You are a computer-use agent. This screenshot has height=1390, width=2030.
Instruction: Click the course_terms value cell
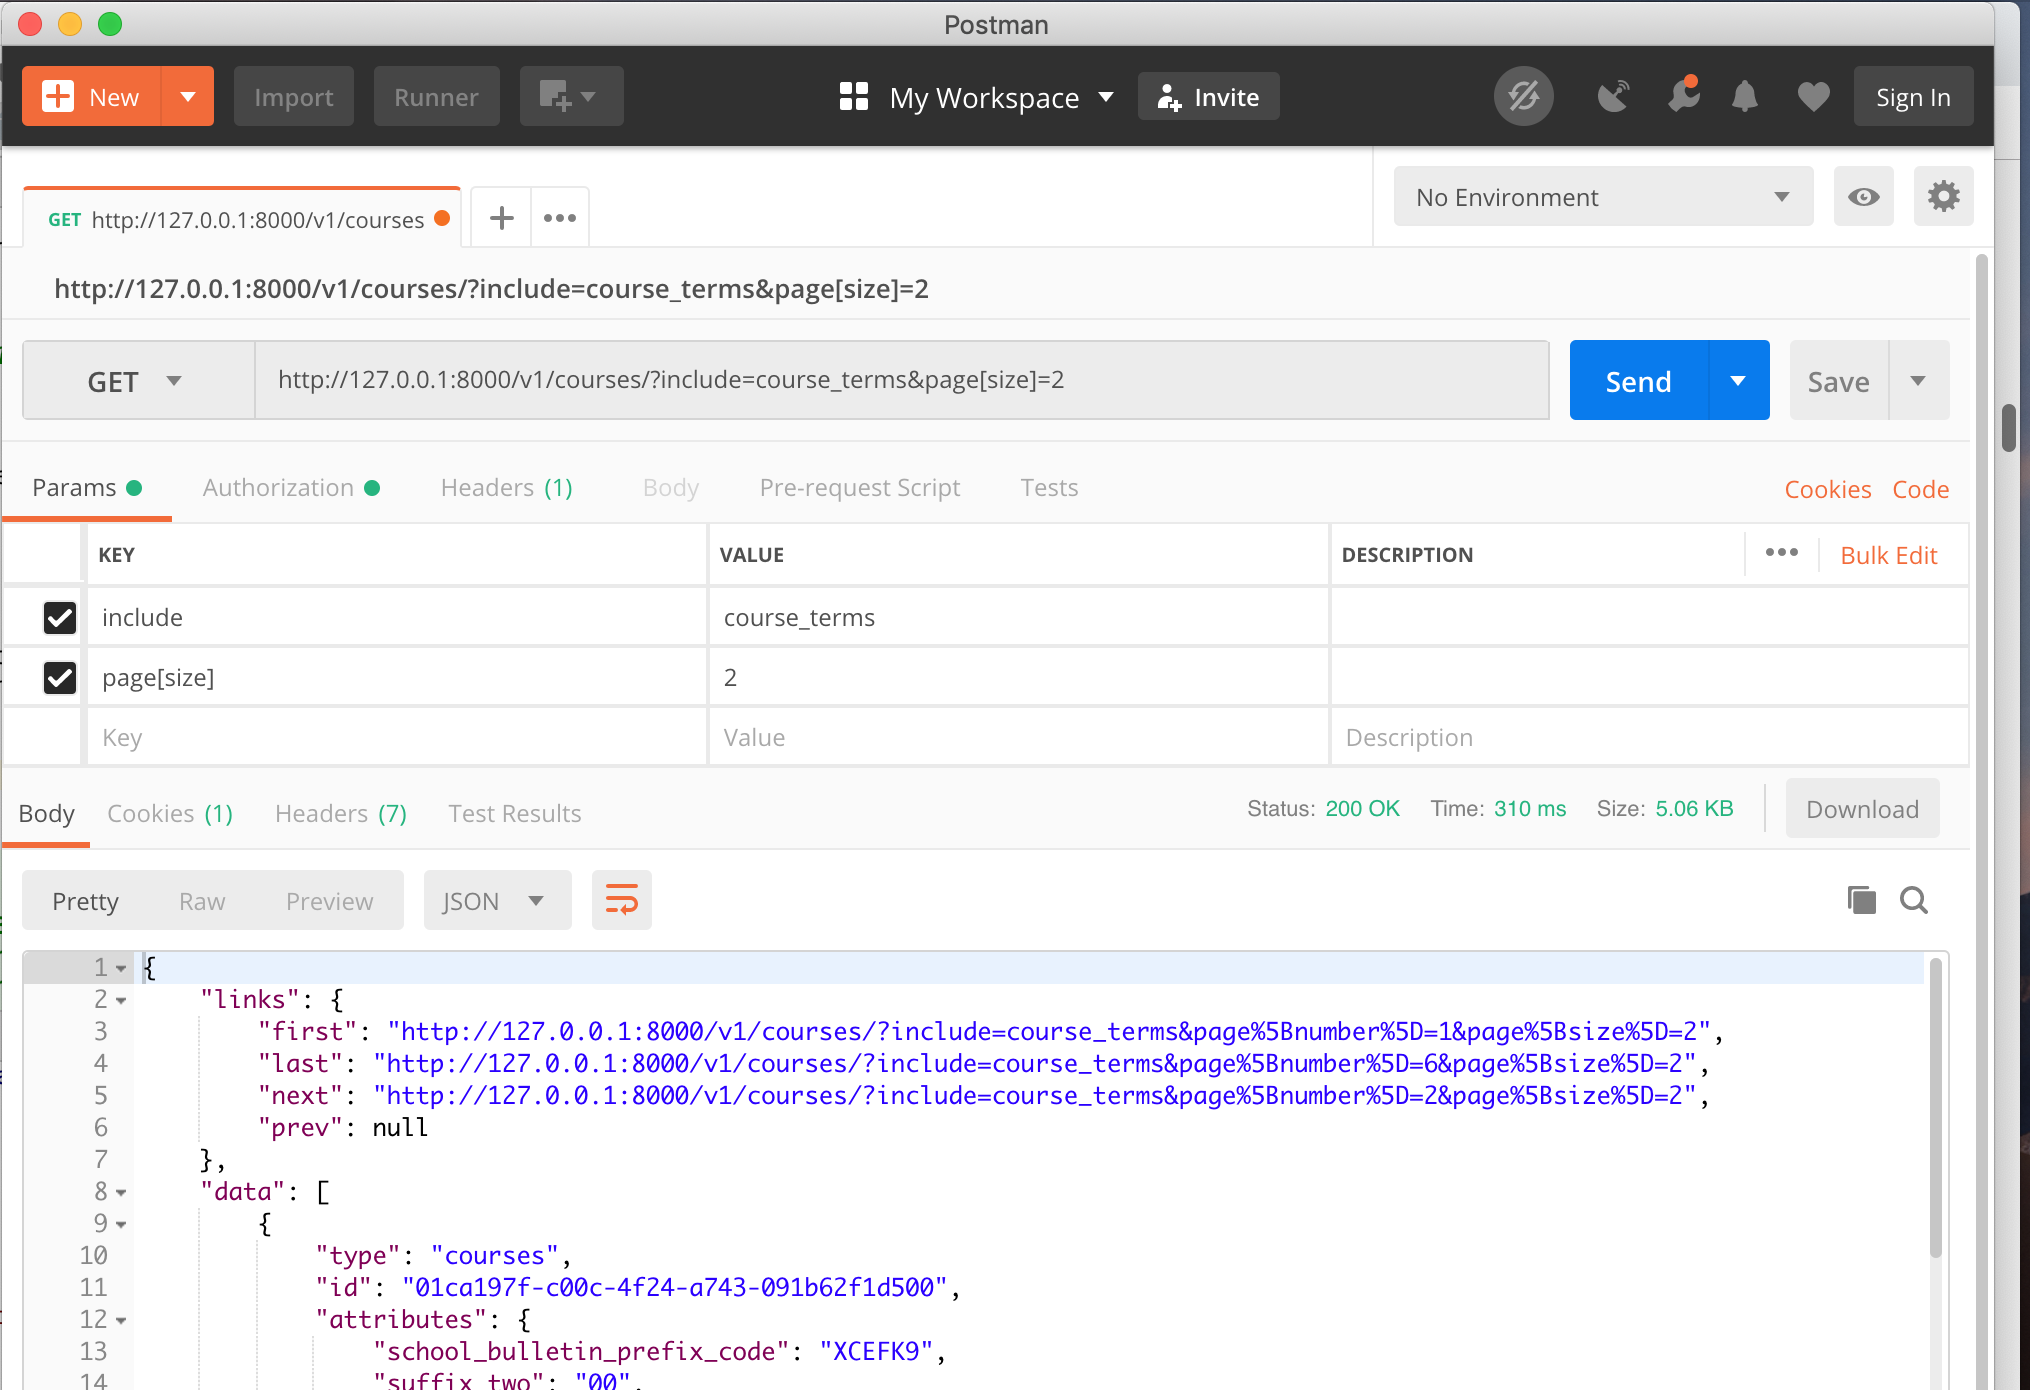(x=1018, y=617)
